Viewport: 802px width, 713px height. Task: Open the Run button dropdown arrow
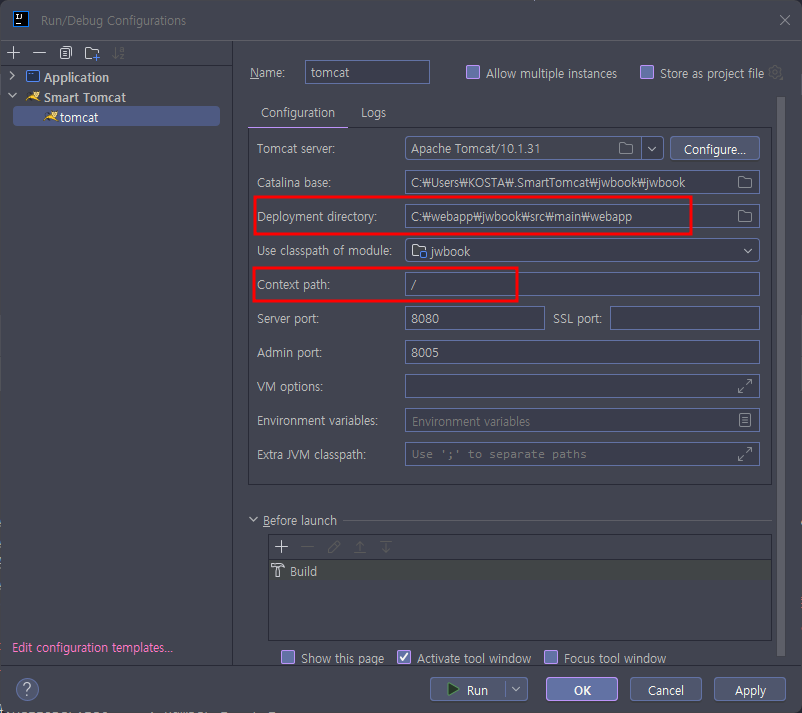(517, 689)
